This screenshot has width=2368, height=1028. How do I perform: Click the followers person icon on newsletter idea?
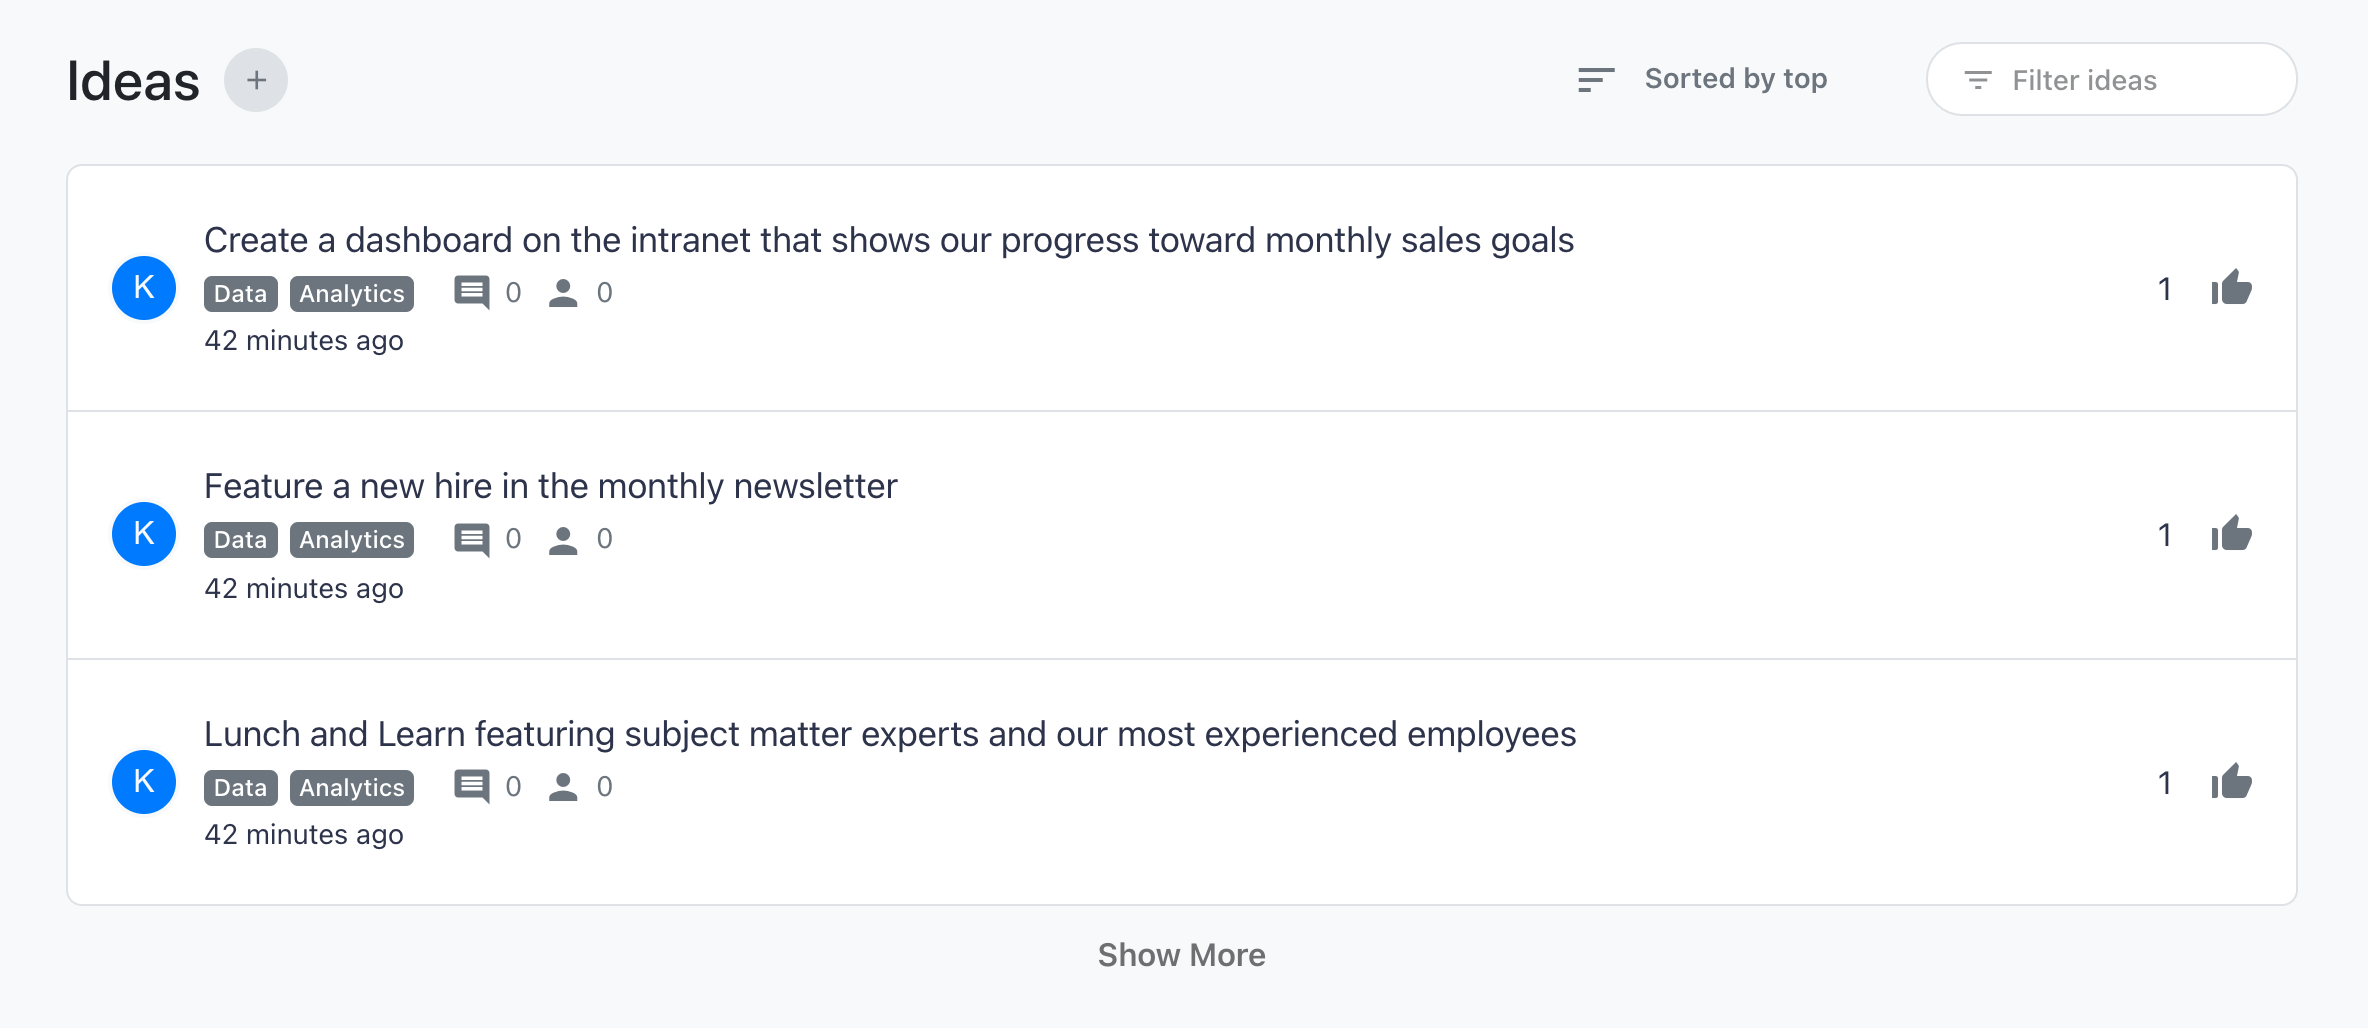tap(563, 540)
